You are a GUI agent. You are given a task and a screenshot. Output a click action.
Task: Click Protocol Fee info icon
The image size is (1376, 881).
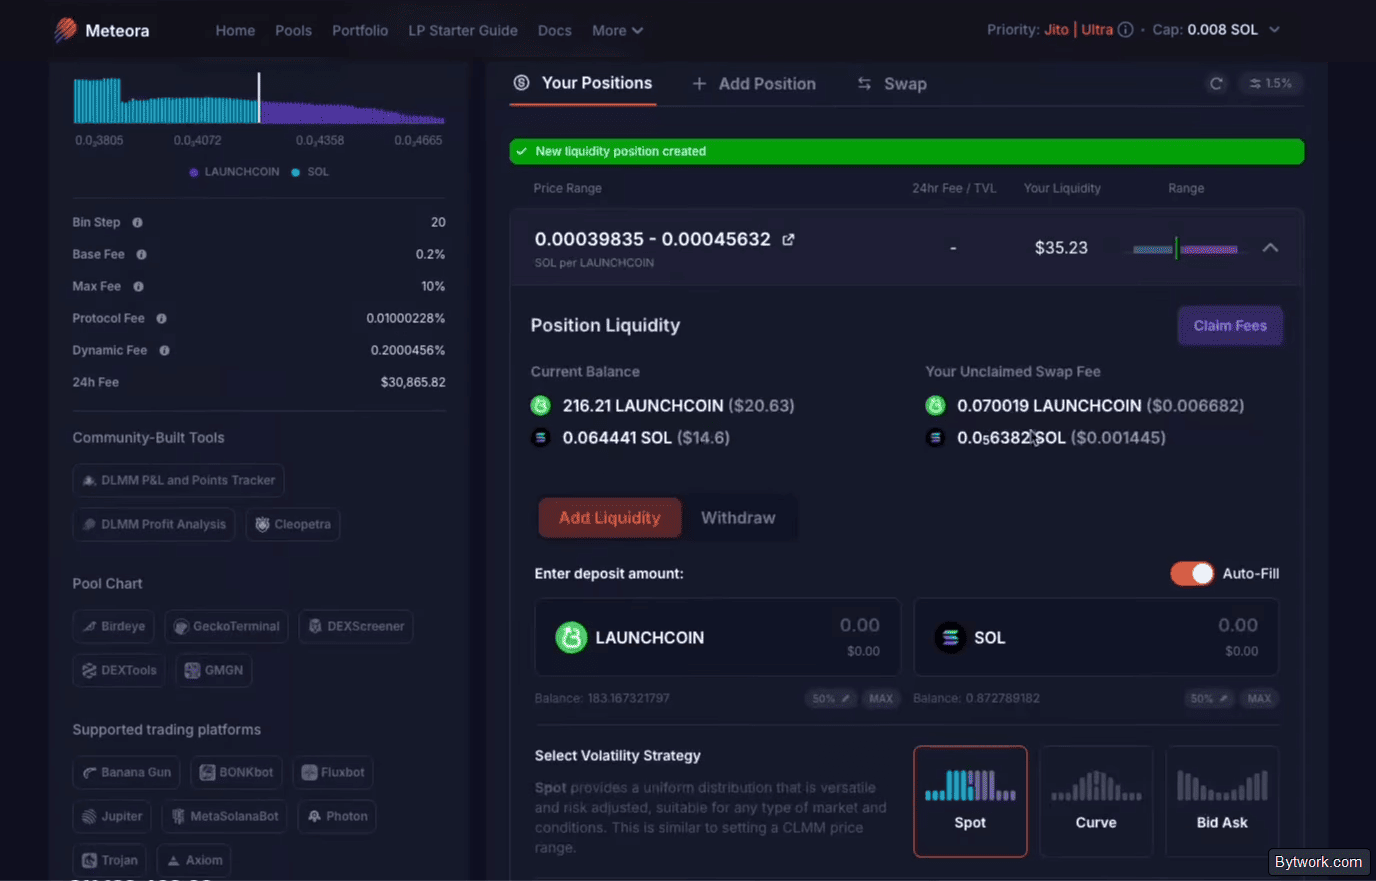[x=161, y=318]
